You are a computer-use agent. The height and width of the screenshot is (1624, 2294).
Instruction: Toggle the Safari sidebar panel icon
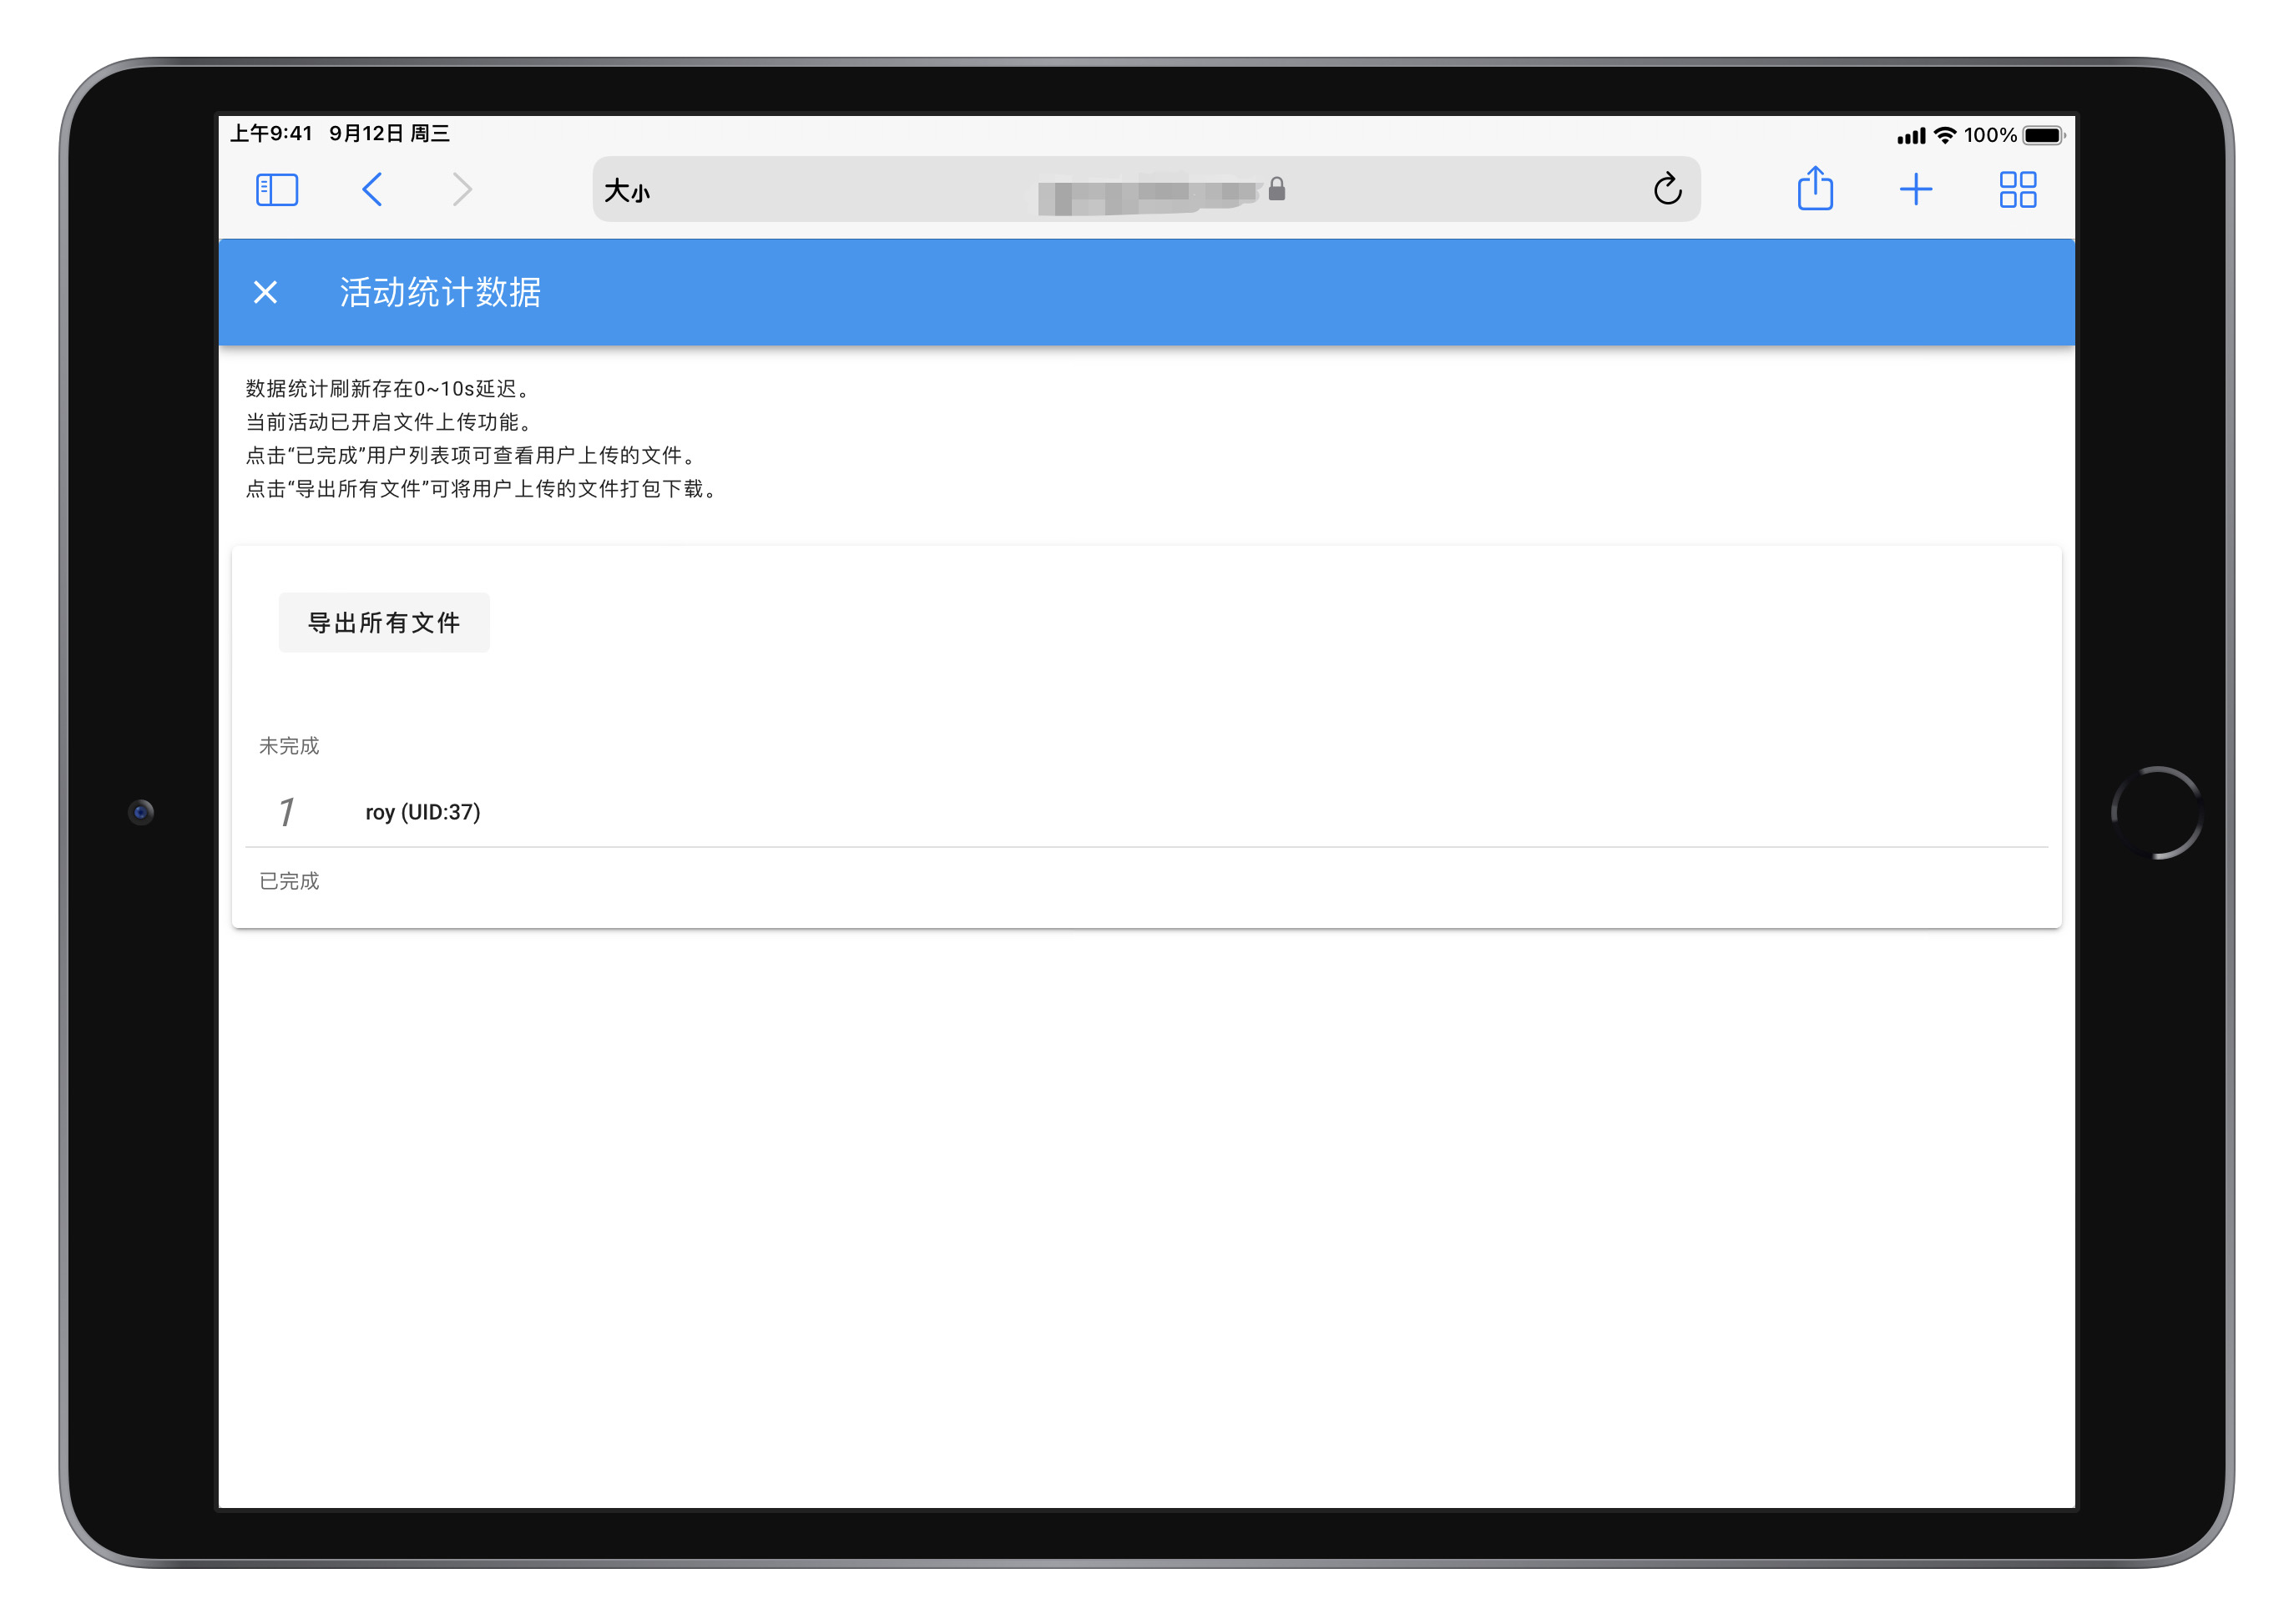(x=277, y=190)
